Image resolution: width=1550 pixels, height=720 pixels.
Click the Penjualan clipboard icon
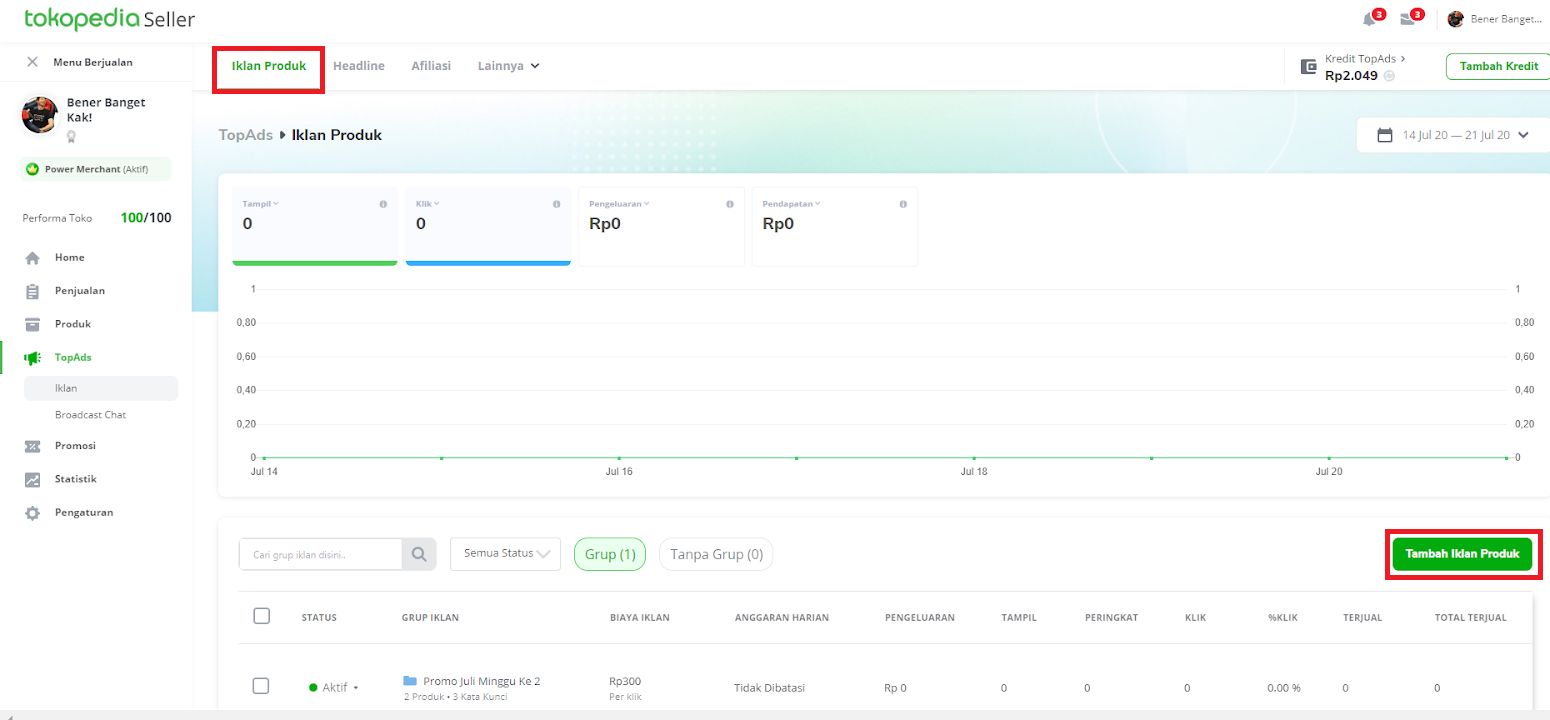[x=33, y=291]
